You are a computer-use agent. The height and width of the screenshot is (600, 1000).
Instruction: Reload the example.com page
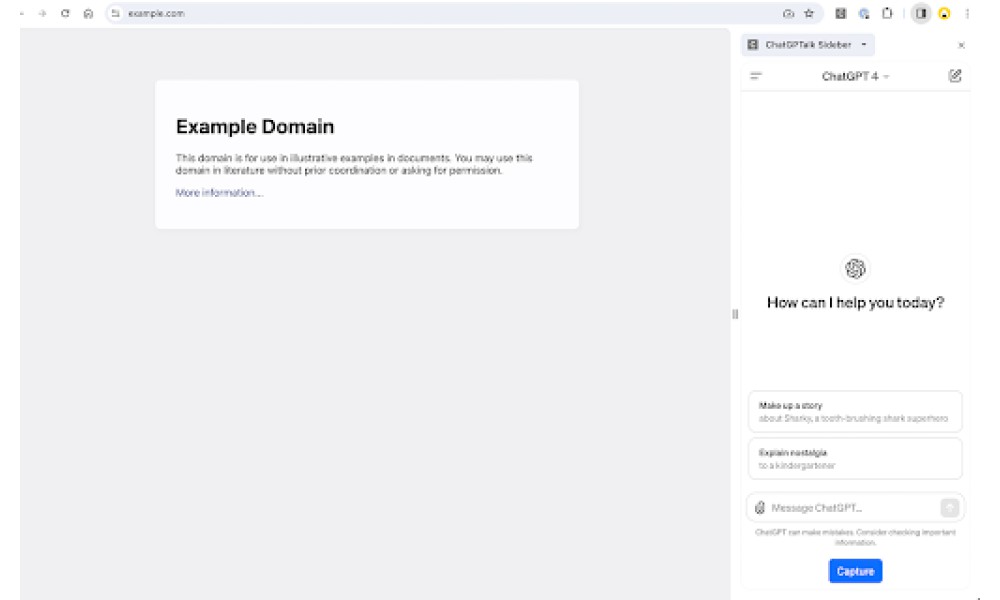(x=65, y=13)
